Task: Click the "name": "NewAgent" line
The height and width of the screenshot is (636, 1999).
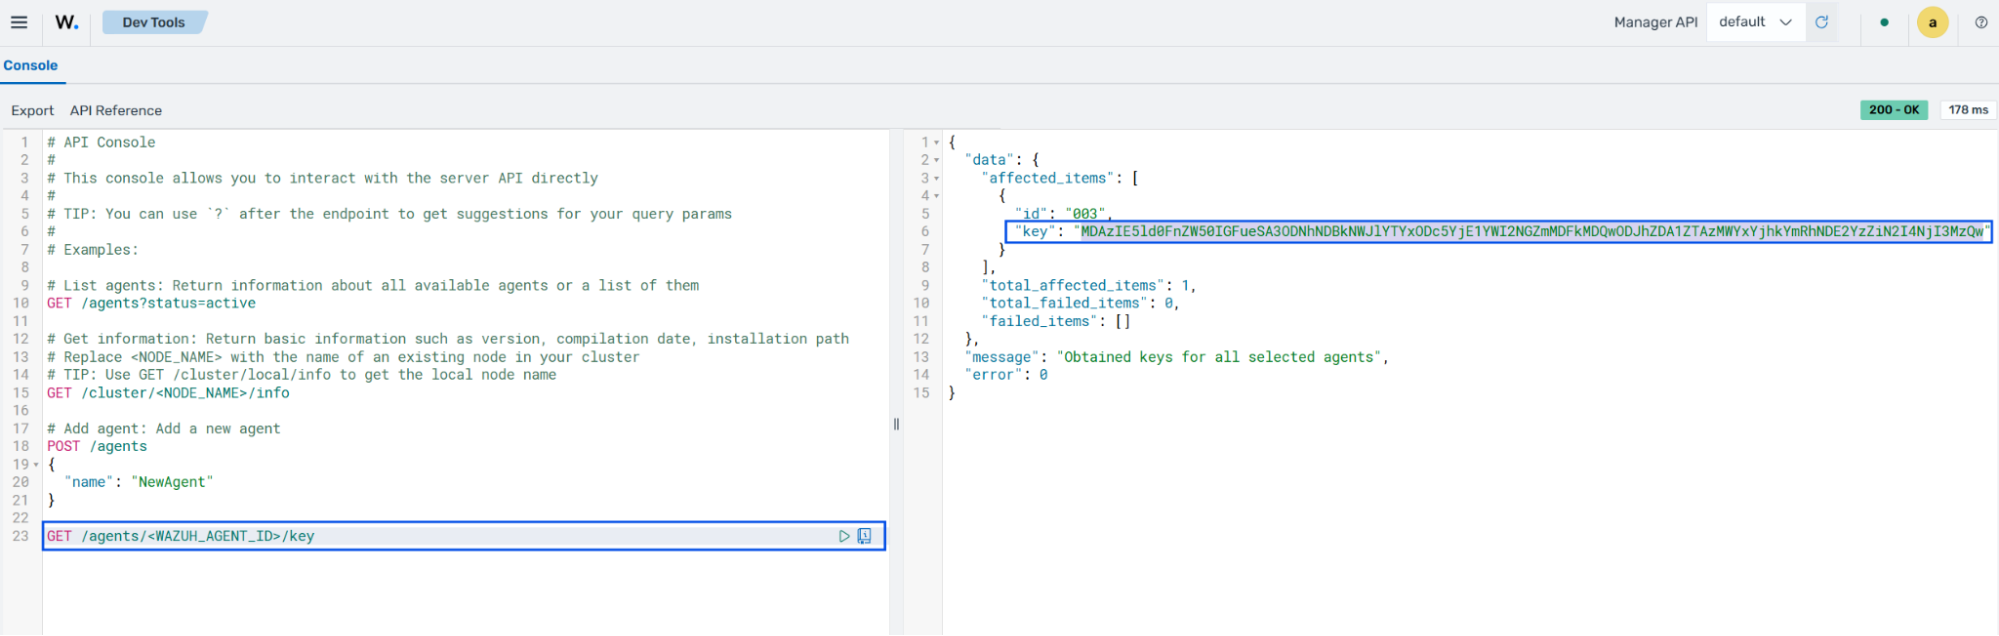Action: (x=139, y=482)
